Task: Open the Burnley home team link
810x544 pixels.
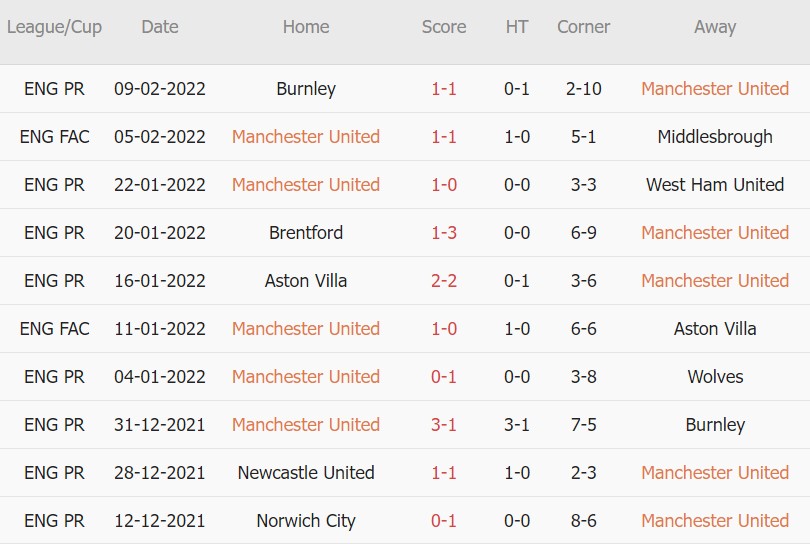Action: (x=306, y=89)
